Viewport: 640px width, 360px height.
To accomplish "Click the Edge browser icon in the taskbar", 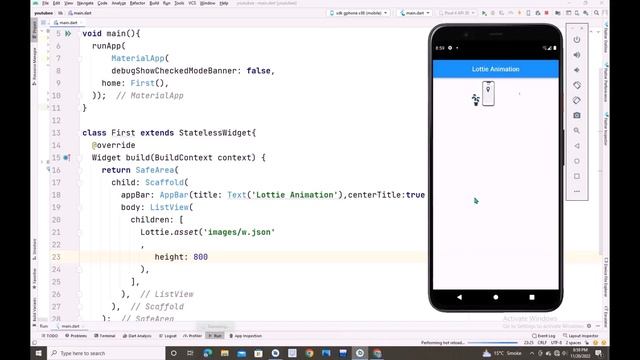I will (x=207, y=353).
